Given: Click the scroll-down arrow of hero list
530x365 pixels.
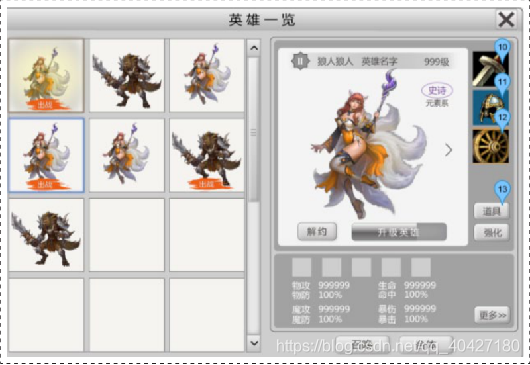Looking at the screenshot, I should [x=254, y=343].
